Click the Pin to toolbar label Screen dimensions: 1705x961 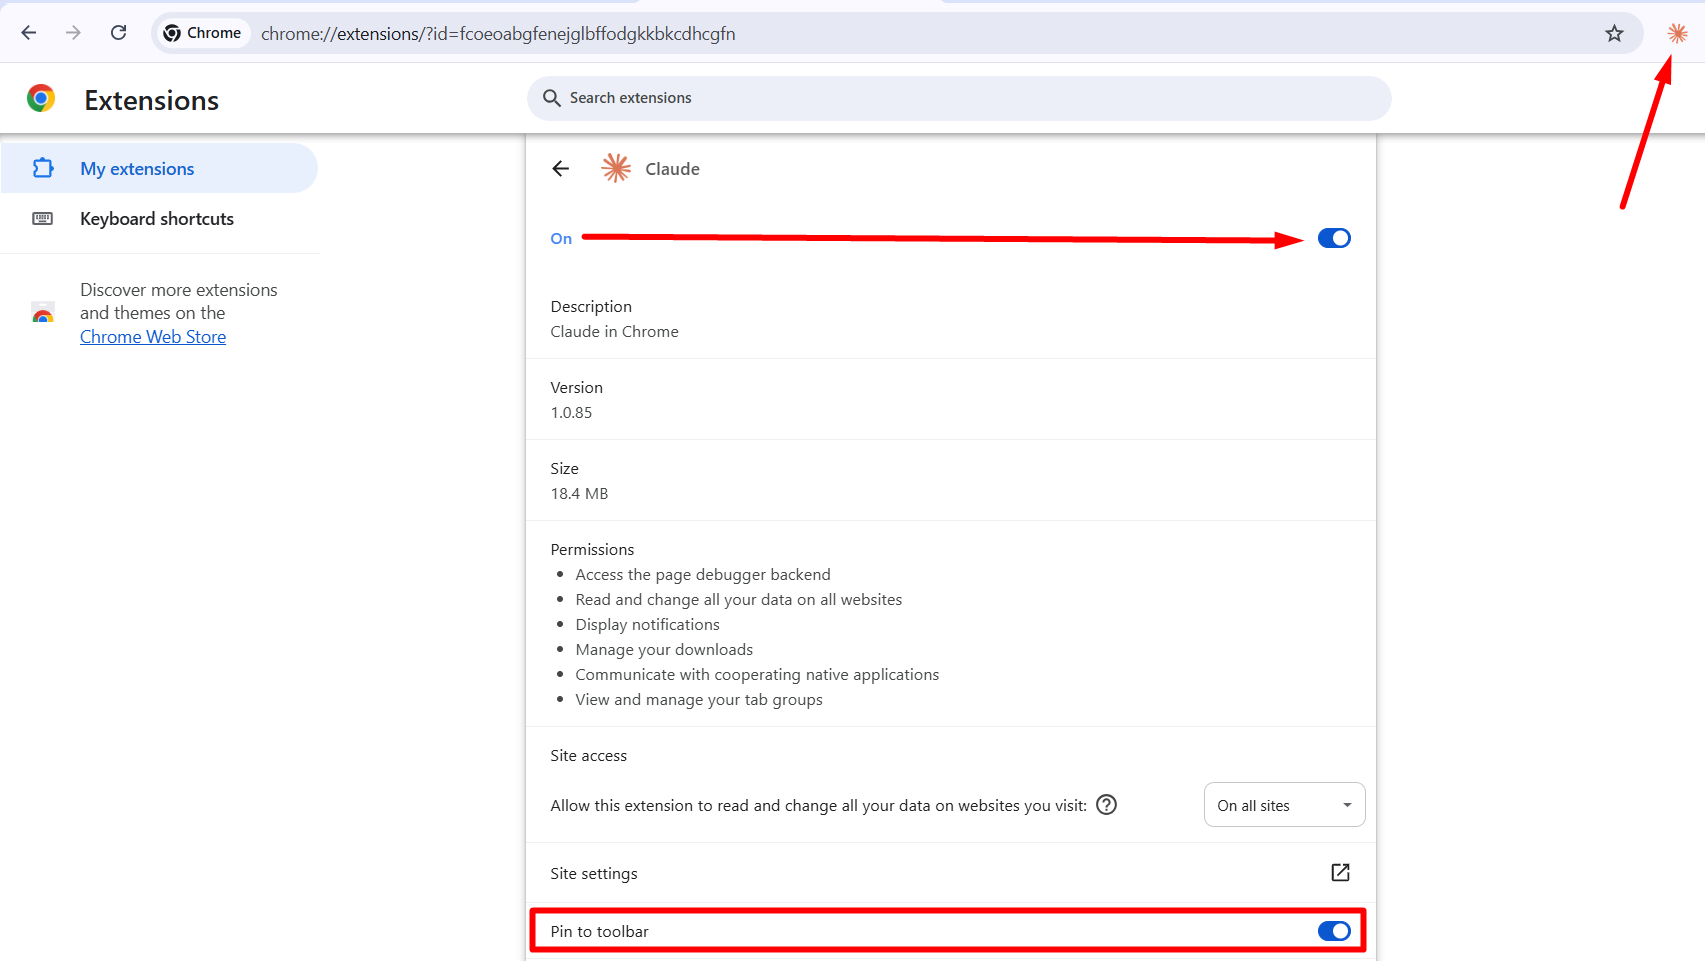point(599,931)
